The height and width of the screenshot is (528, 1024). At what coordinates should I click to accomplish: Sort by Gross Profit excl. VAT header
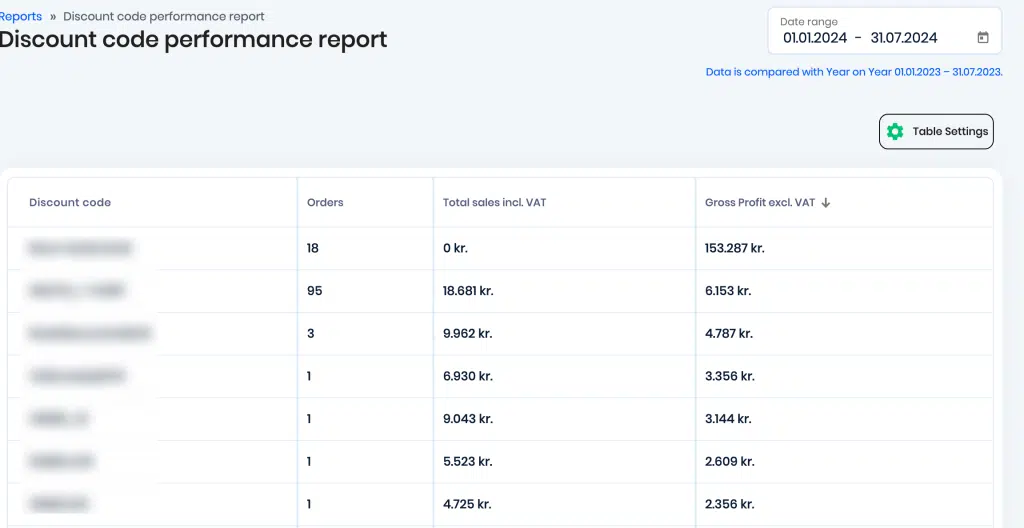pos(760,203)
